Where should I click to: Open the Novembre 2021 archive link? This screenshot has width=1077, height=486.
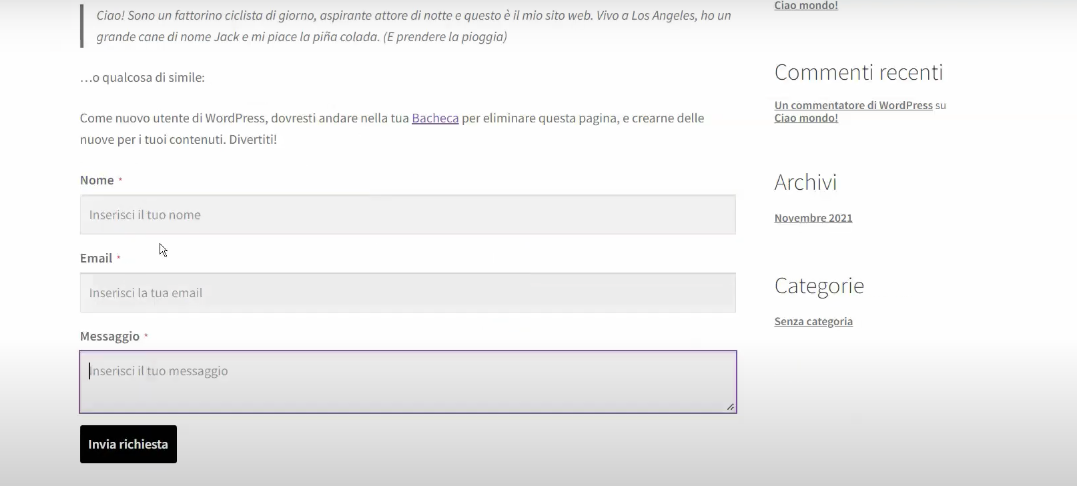coord(813,218)
